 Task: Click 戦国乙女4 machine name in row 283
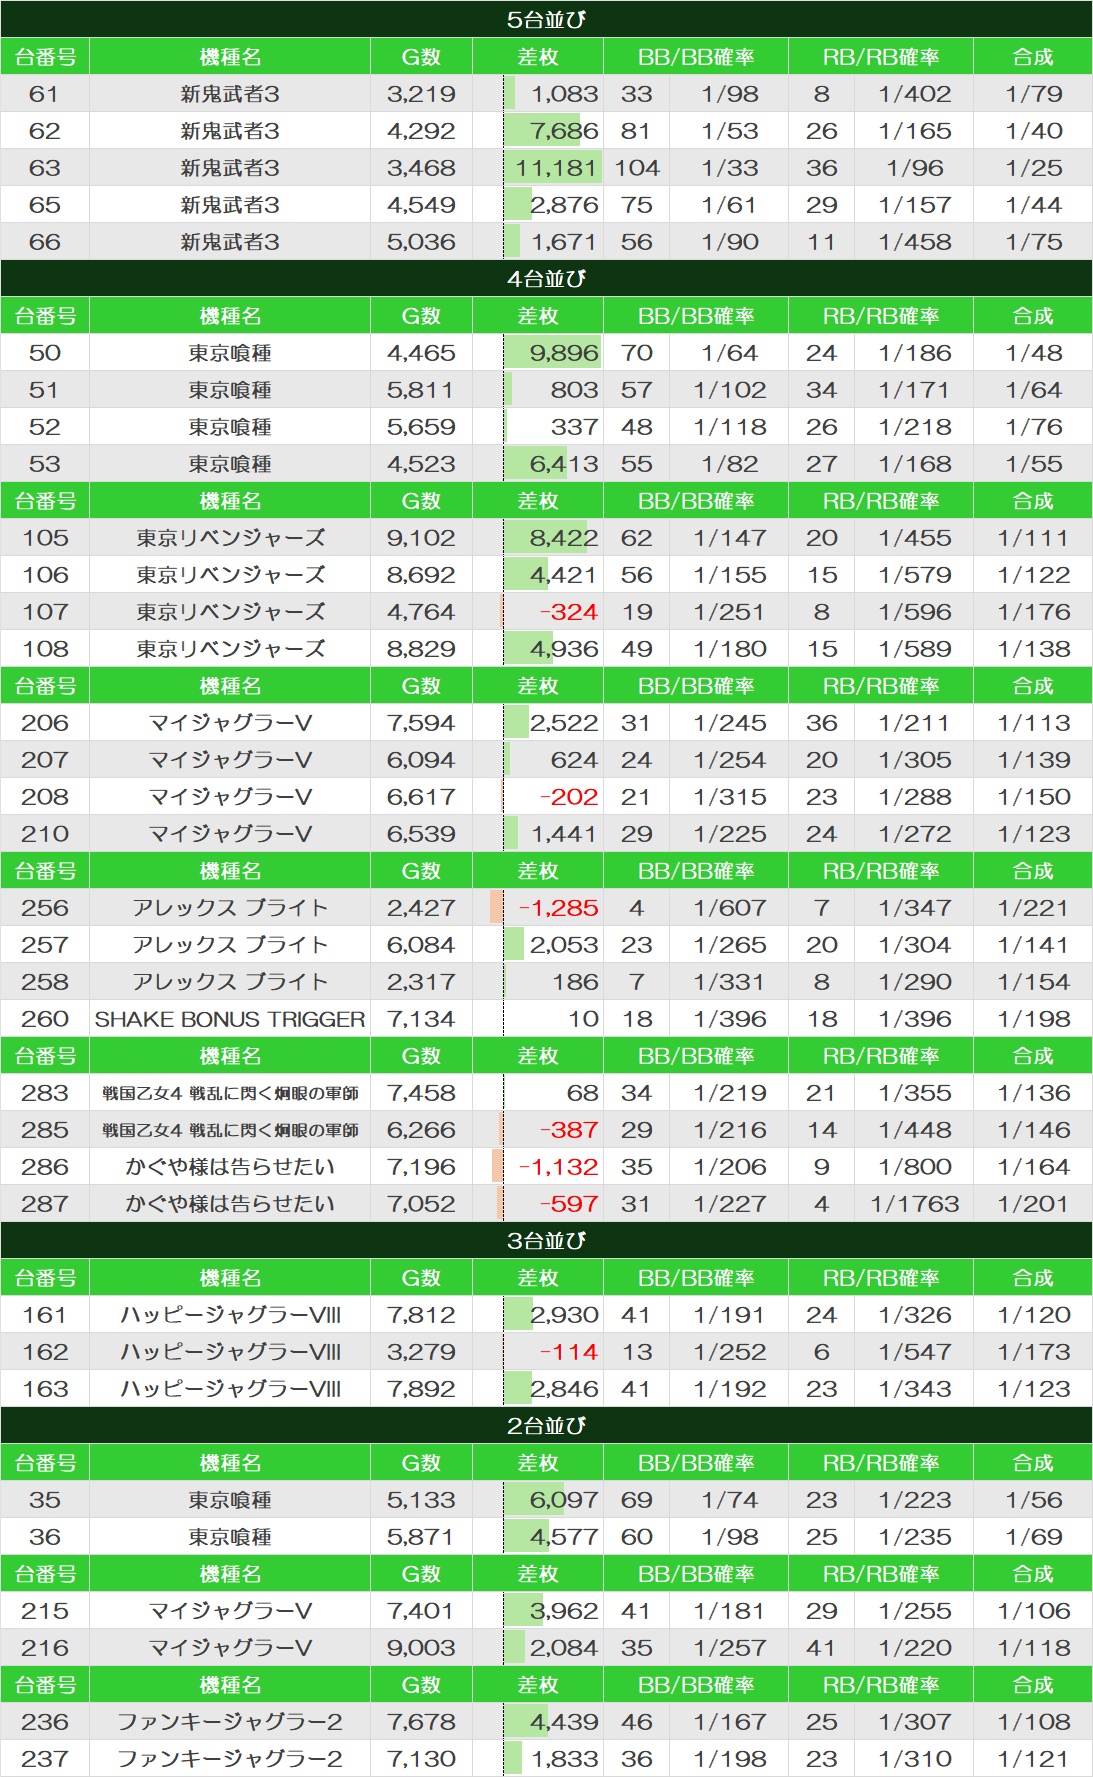pyautogui.click(x=230, y=1093)
